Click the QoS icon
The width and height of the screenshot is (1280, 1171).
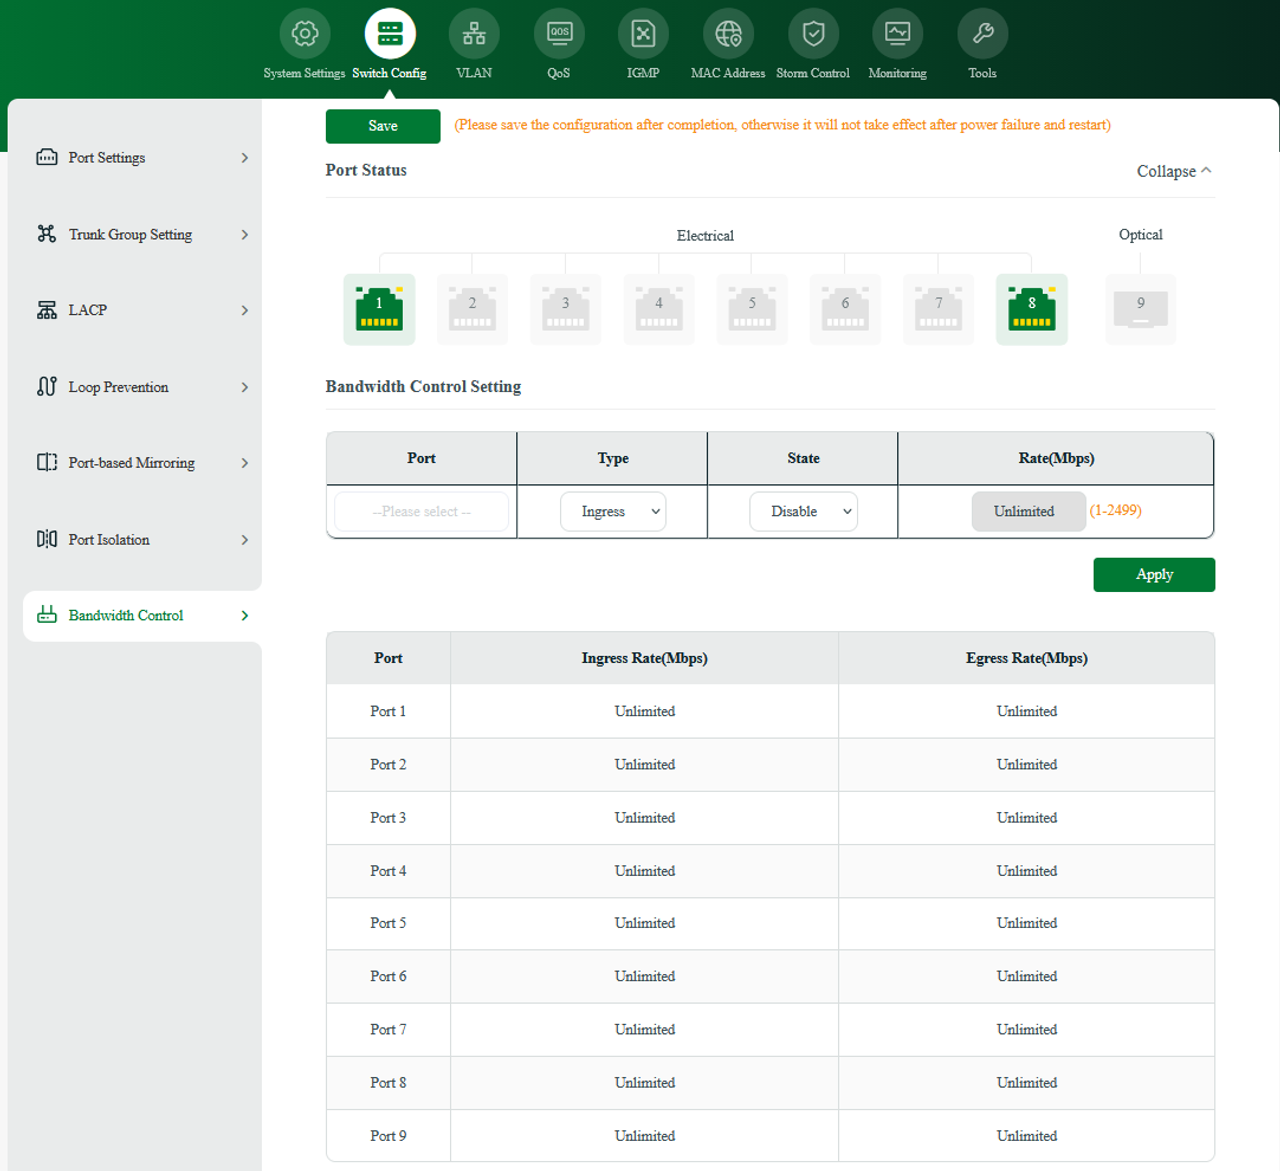tap(559, 33)
